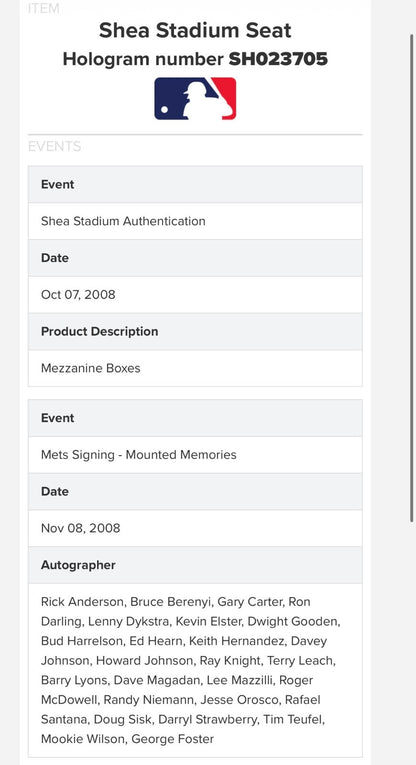The image size is (416, 765).
Task: Click the name Rick Anderson in list
Action: [83, 602]
